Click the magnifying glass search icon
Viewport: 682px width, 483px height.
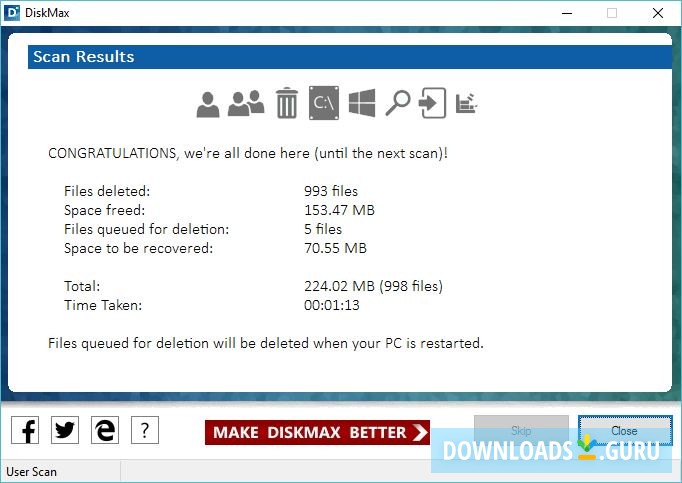[398, 103]
